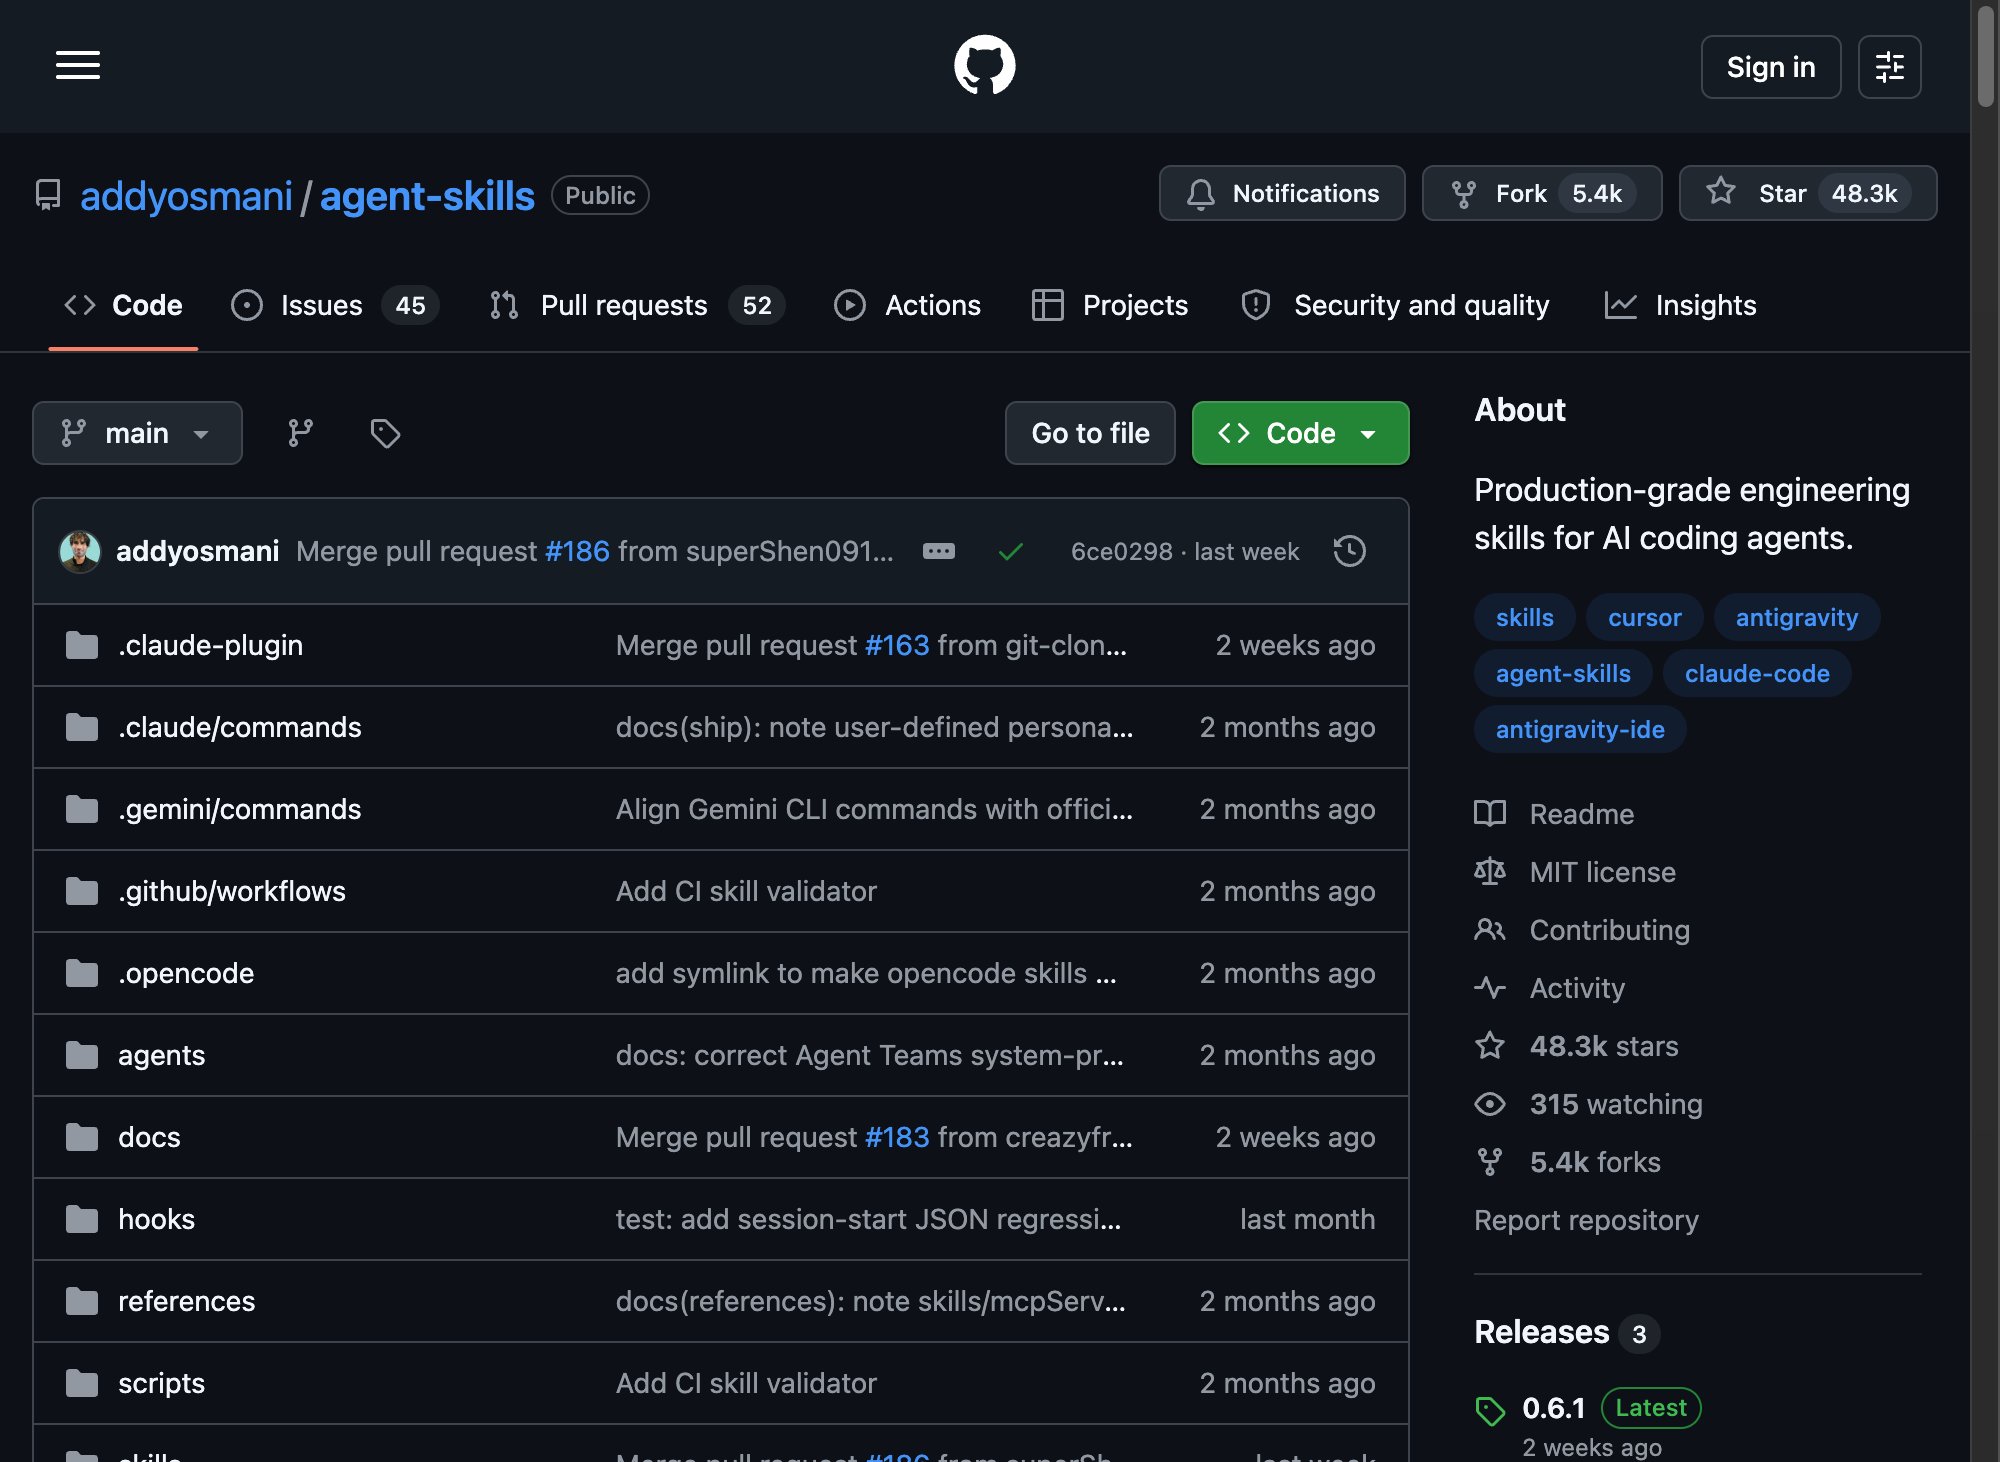This screenshot has width=2000, height=1462.
Task: Open the addyosmani owner profile link
Action: [x=186, y=196]
